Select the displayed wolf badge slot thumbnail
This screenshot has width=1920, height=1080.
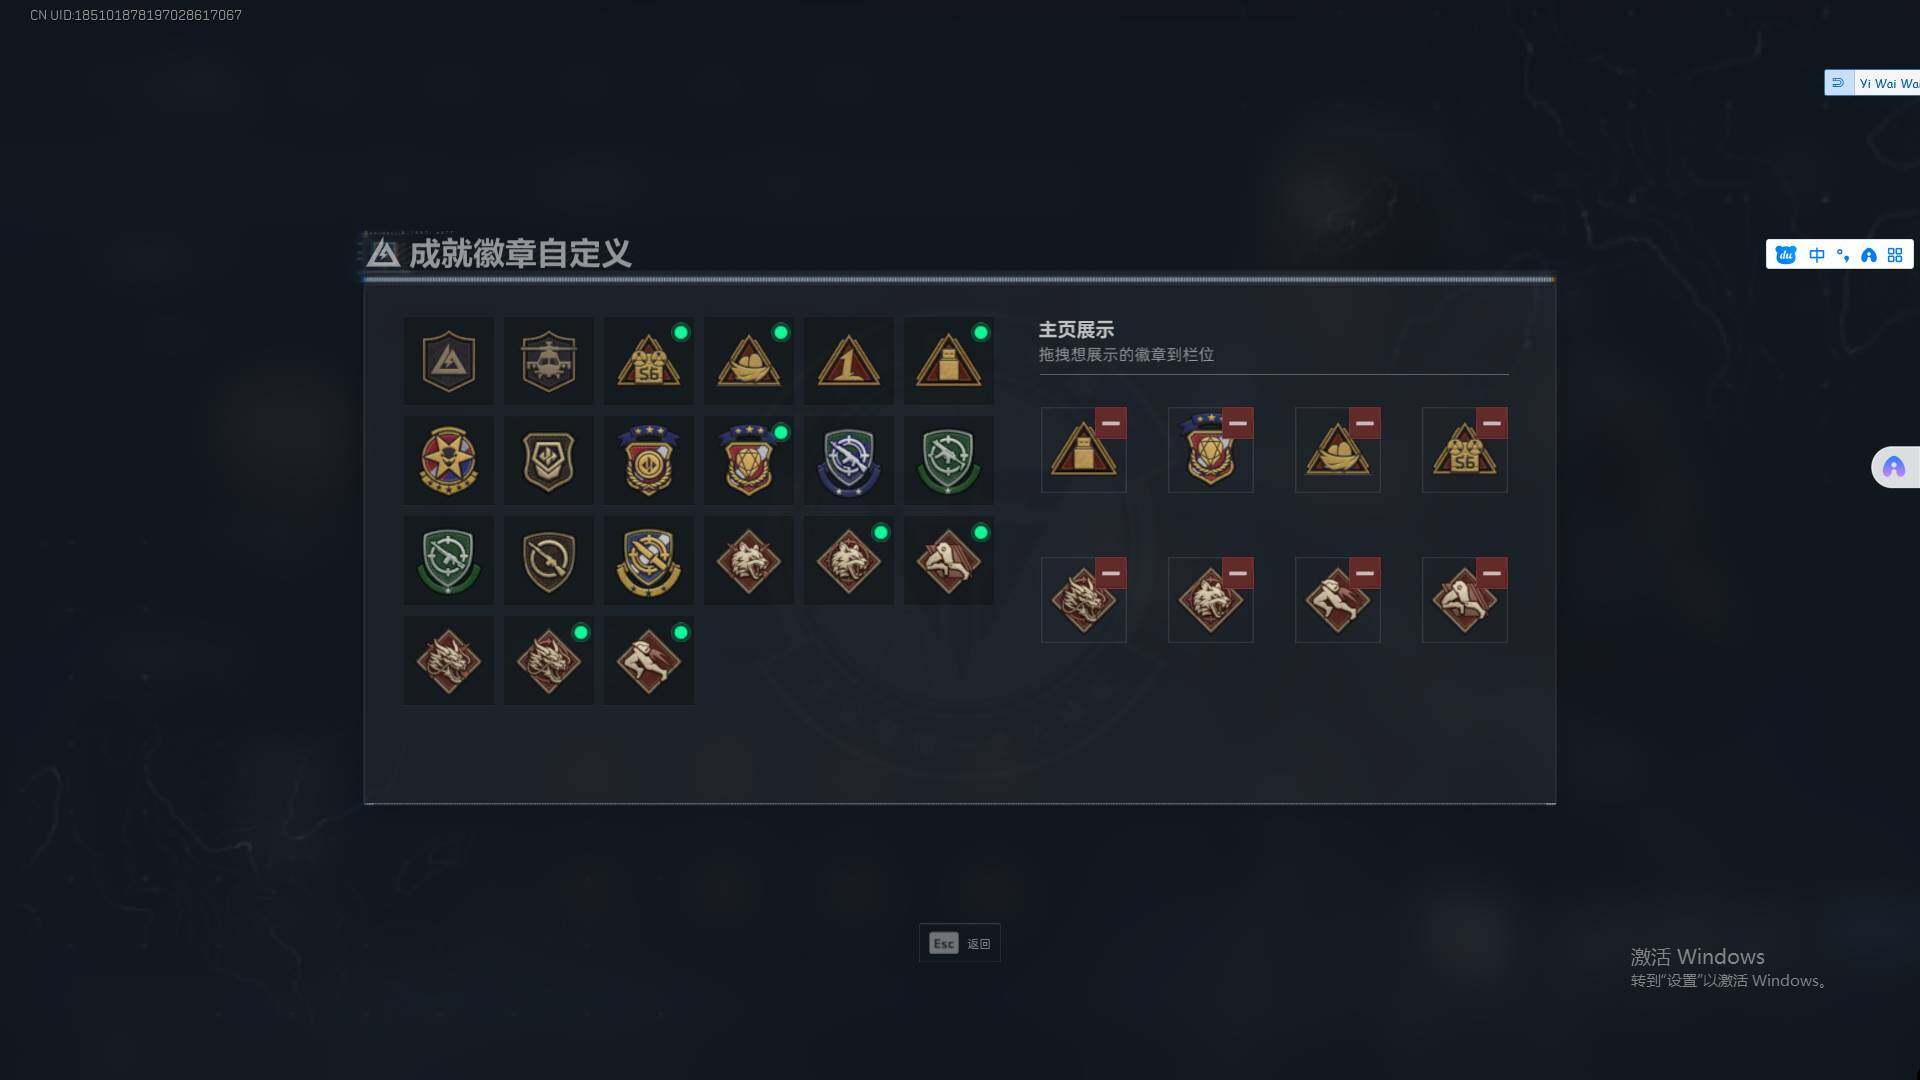pyautogui.click(x=1210, y=600)
